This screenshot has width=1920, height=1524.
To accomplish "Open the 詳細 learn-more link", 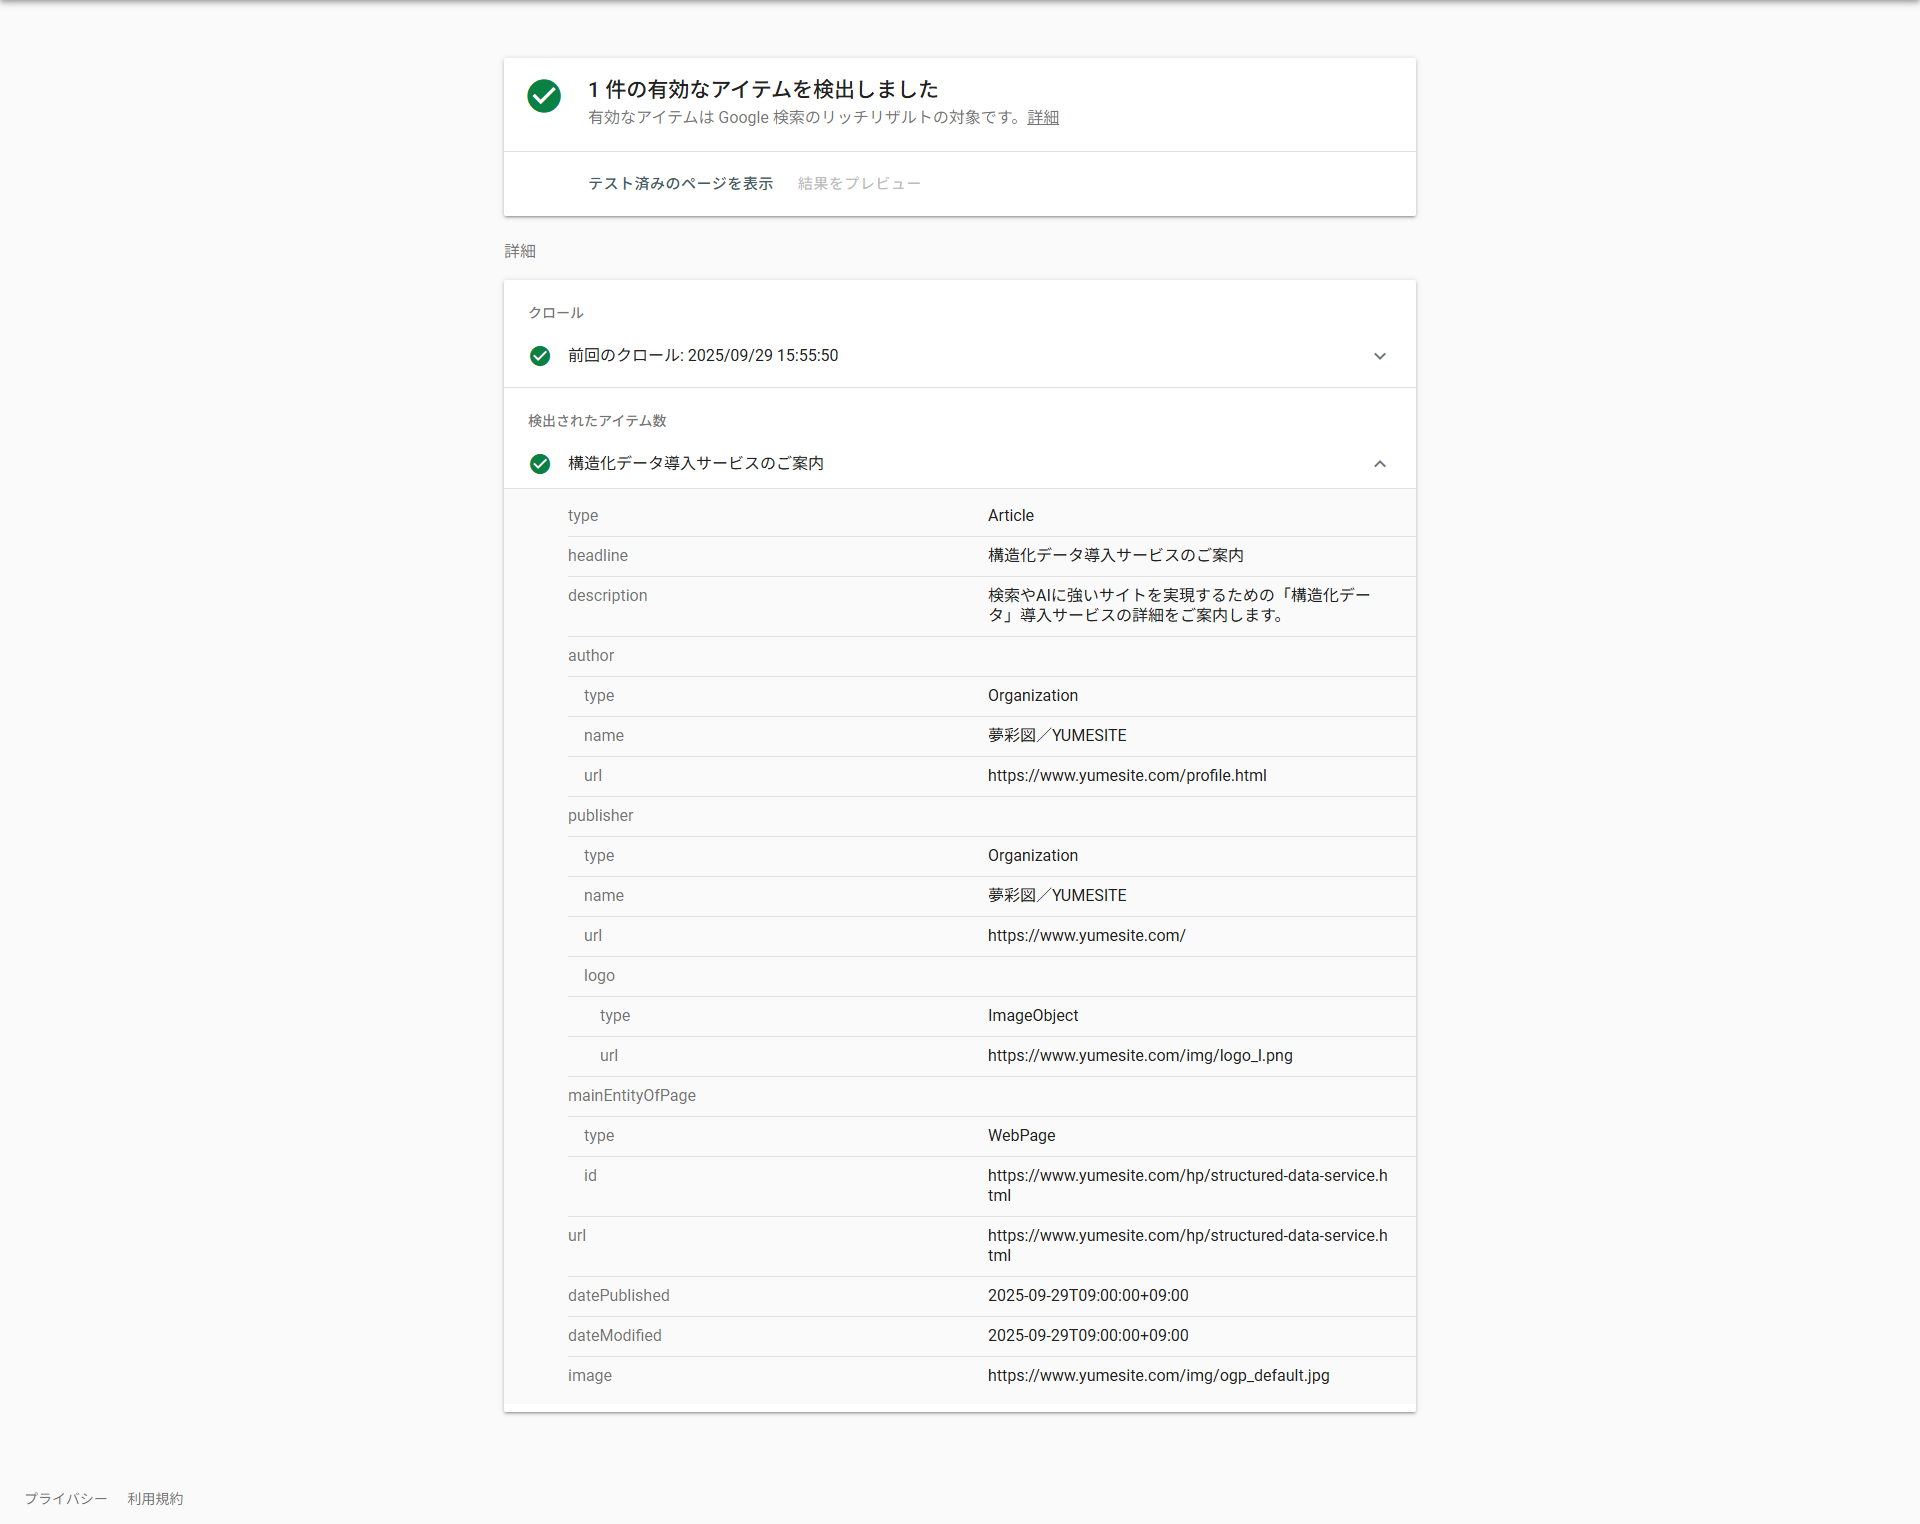I will pos(1043,118).
